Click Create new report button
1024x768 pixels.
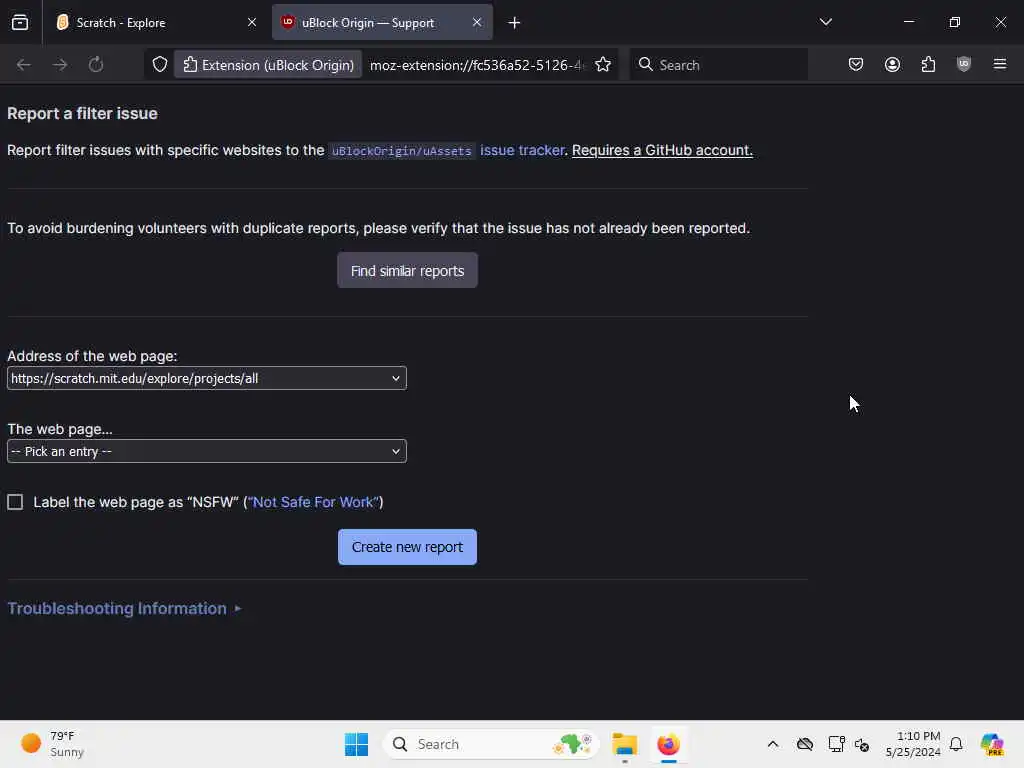[x=408, y=547]
